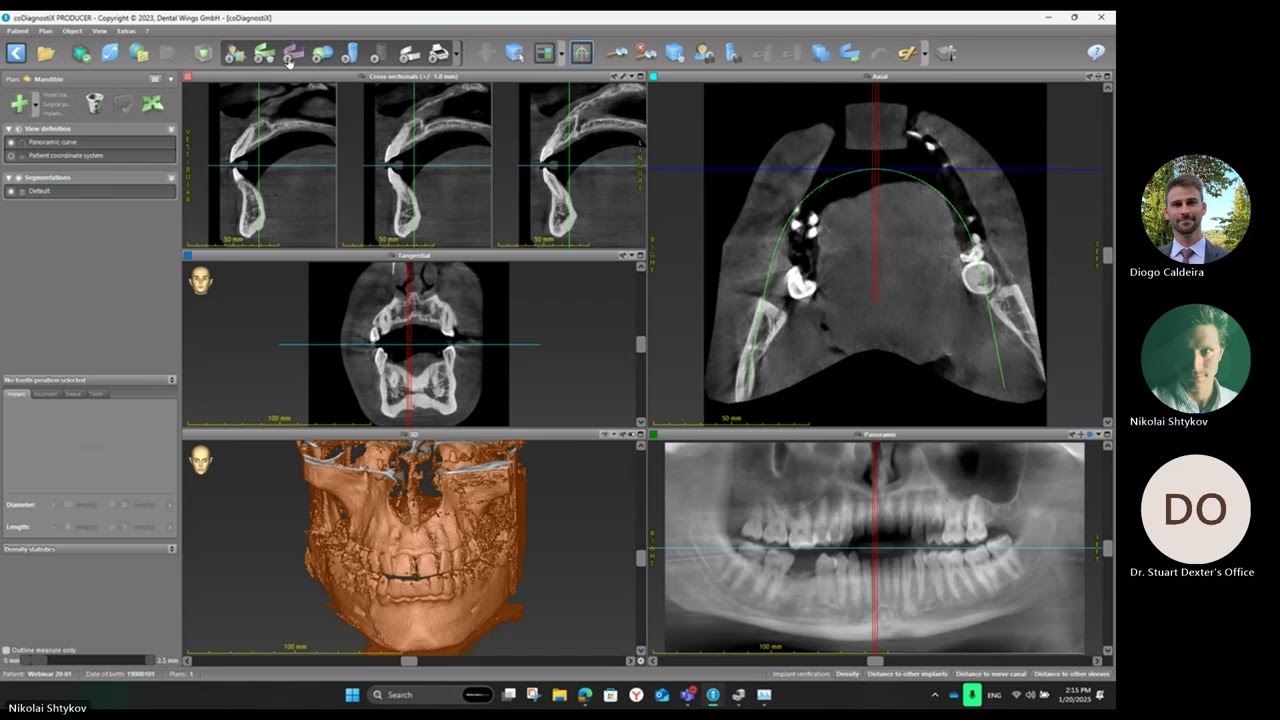
Task: Click the measurement tool icon
Action: coord(617,53)
